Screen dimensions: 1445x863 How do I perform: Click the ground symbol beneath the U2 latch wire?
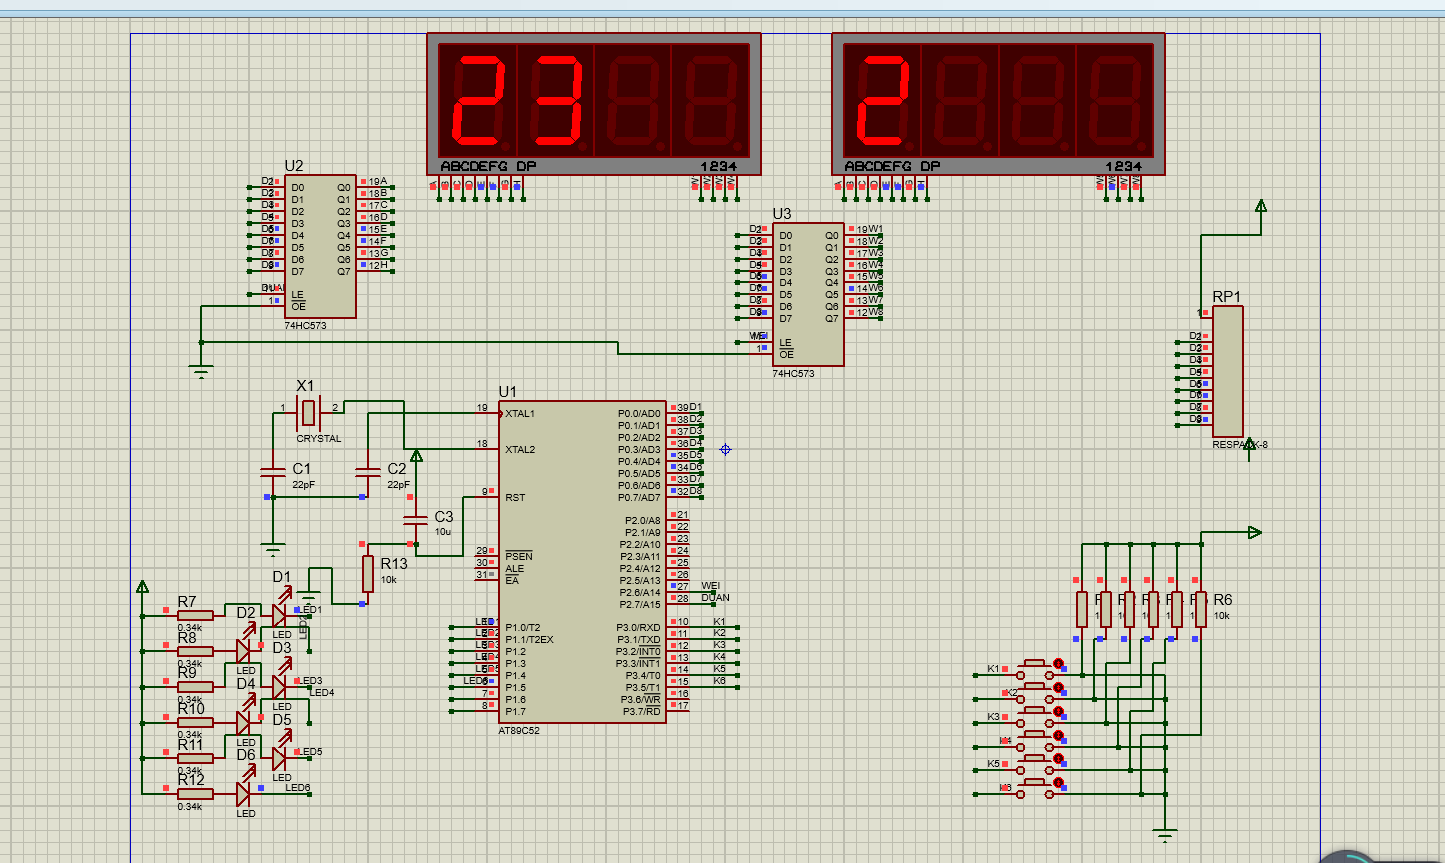click(201, 371)
